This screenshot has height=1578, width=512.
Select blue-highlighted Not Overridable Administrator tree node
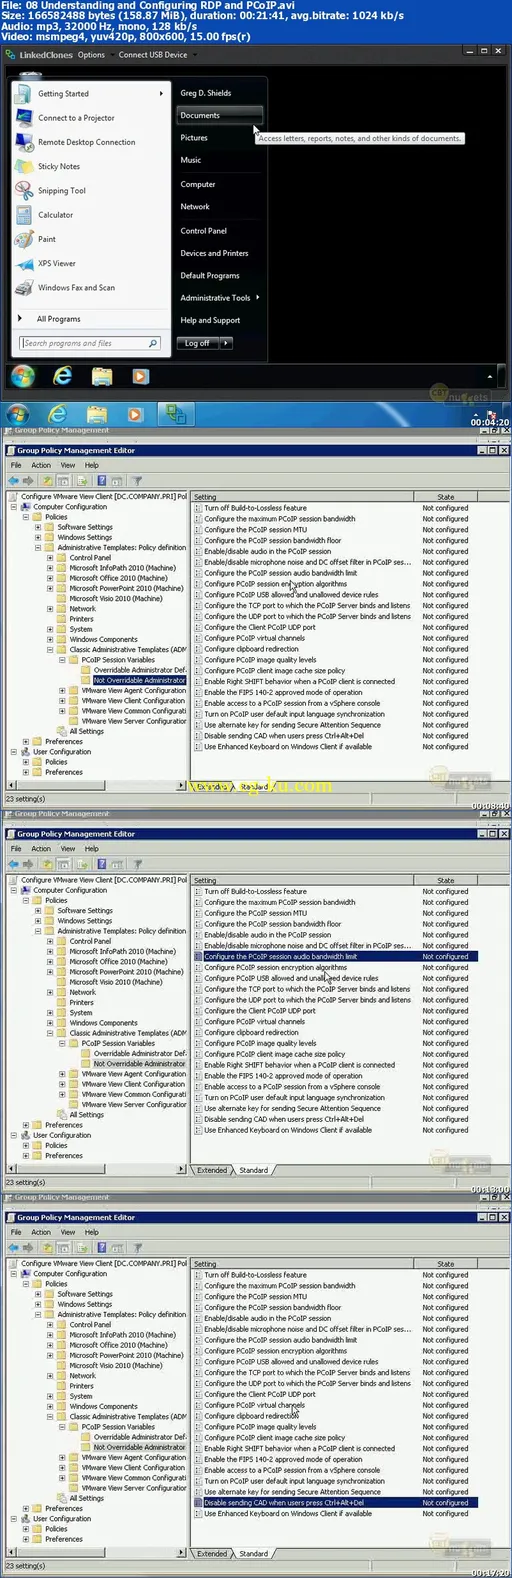click(x=139, y=680)
